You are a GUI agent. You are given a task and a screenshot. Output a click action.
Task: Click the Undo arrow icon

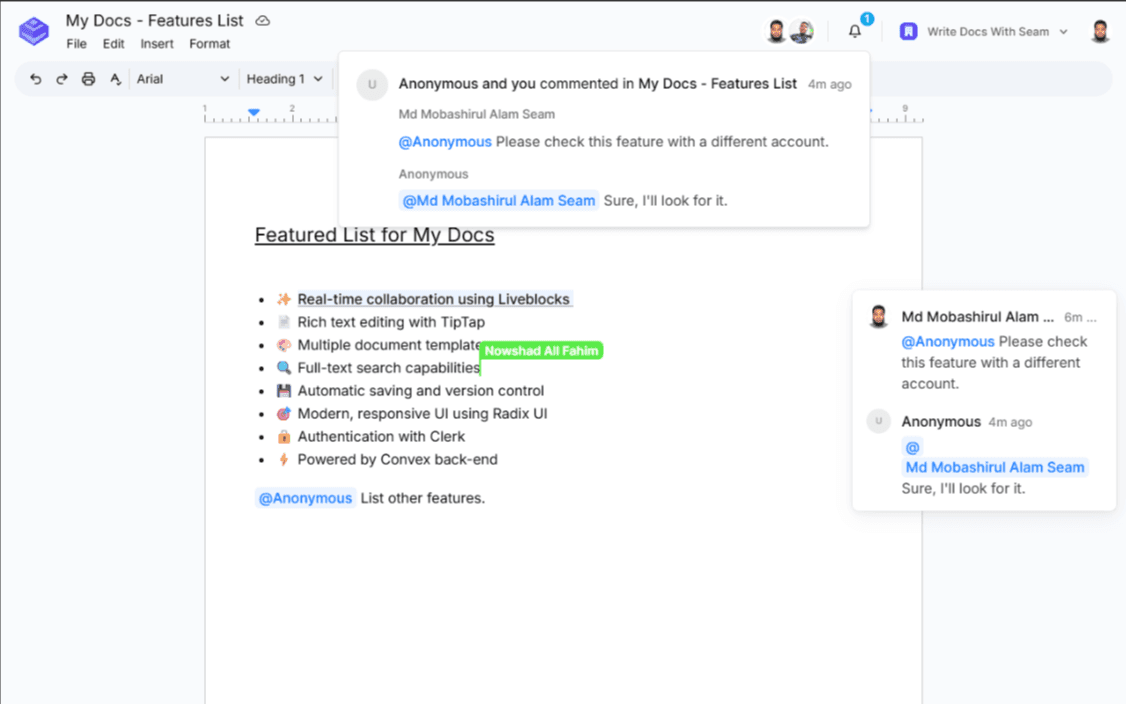click(36, 79)
